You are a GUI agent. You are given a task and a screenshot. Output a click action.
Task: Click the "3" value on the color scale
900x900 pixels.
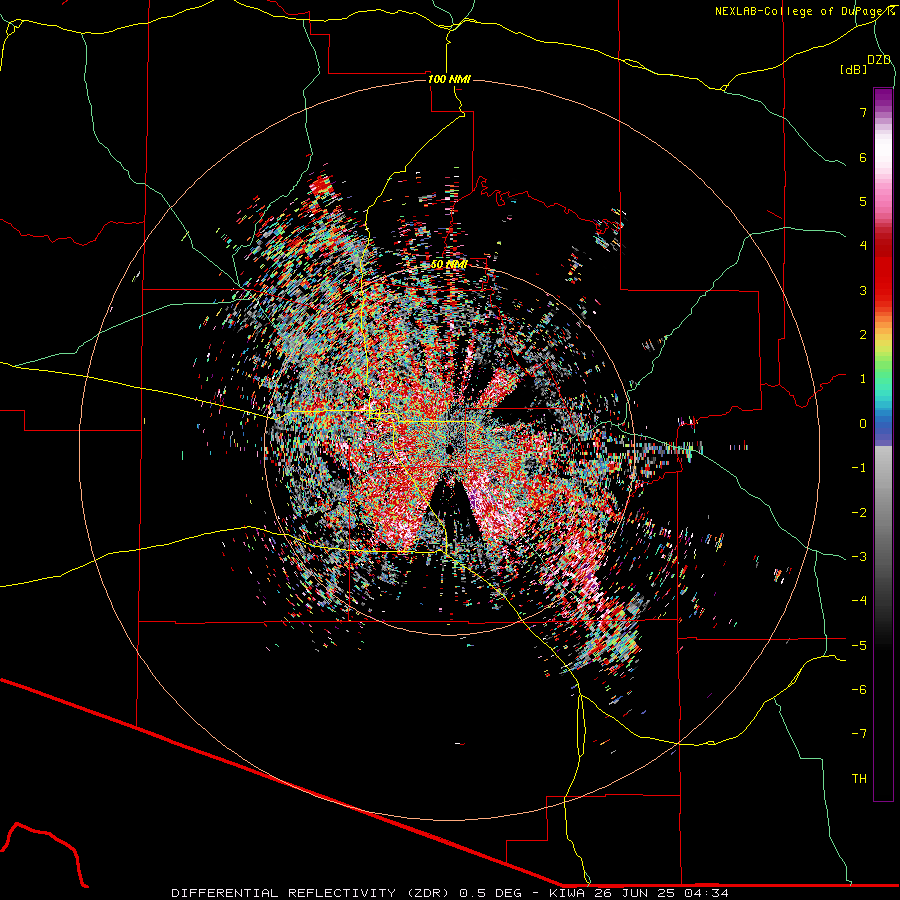click(863, 290)
